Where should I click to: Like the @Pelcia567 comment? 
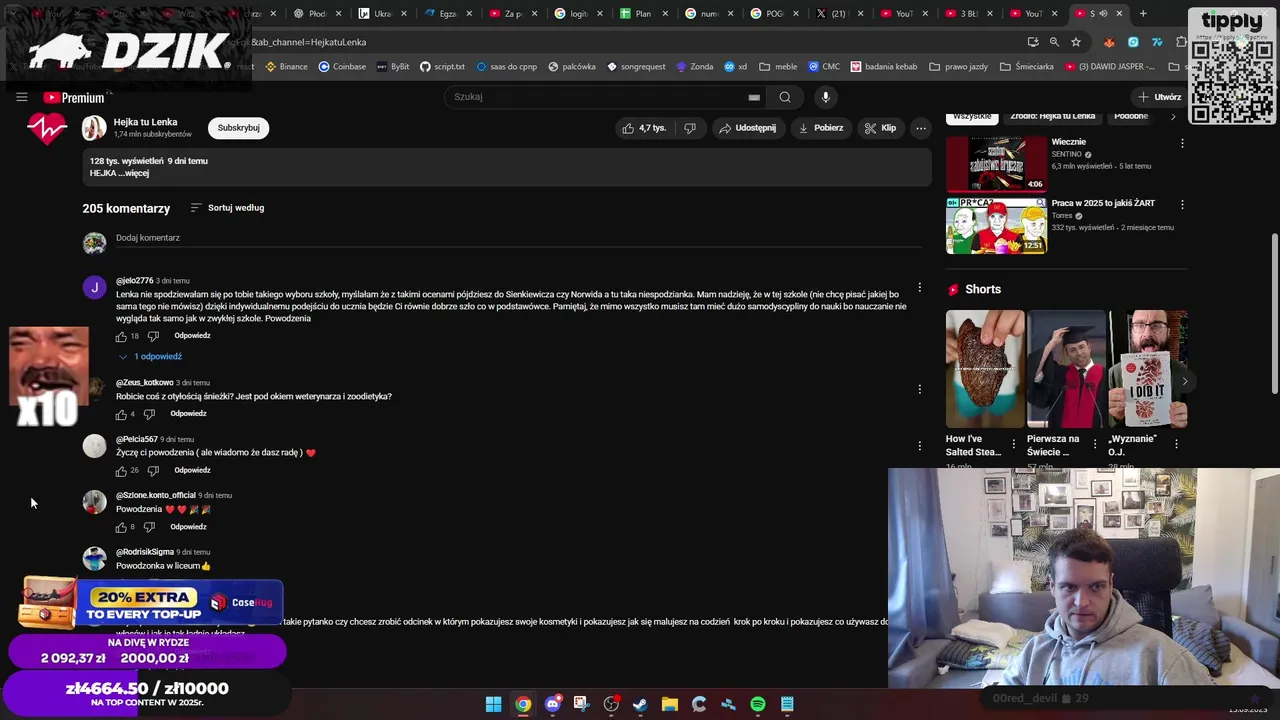[121, 470]
